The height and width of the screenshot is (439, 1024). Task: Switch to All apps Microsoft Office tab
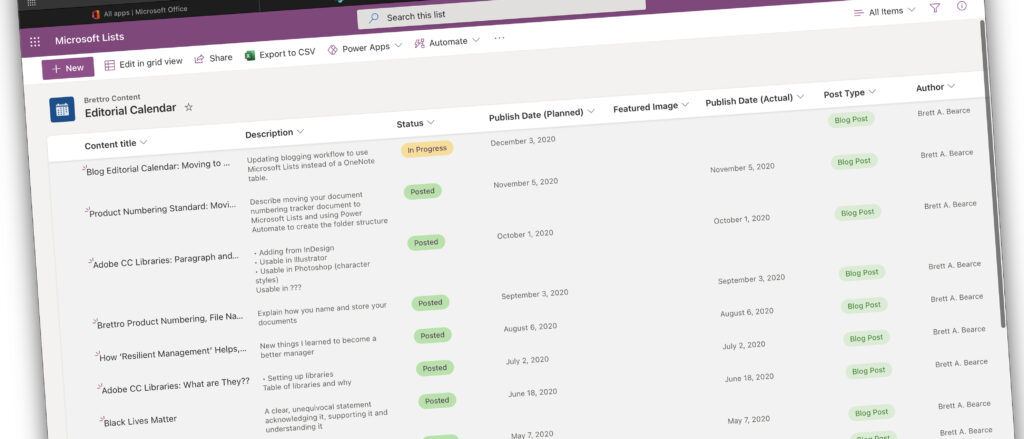tap(138, 13)
